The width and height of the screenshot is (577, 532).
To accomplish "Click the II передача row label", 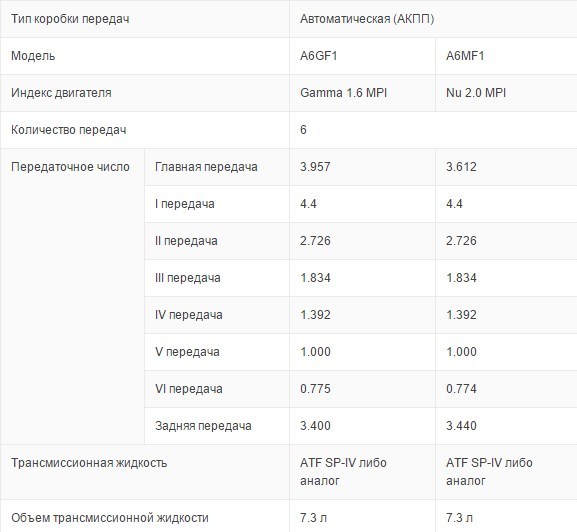I will (186, 241).
